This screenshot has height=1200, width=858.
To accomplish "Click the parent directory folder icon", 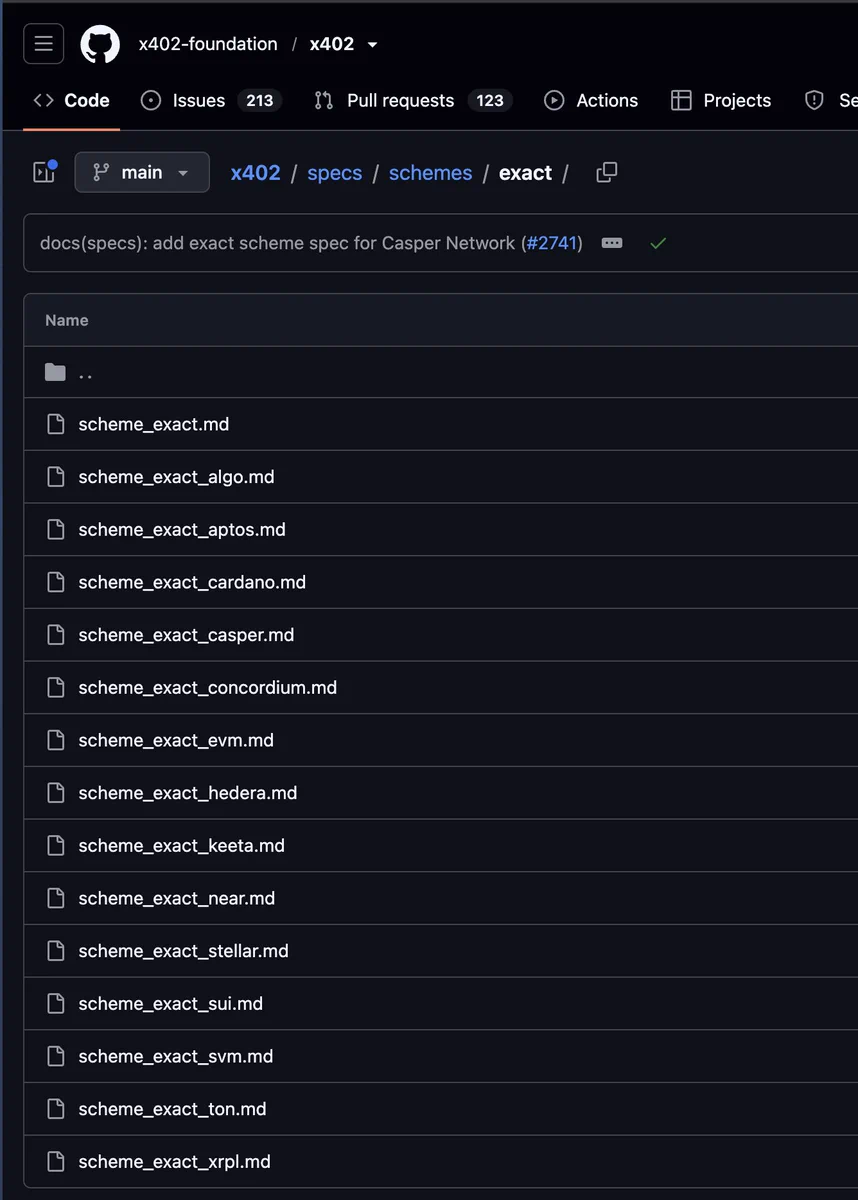I will tap(55, 372).
